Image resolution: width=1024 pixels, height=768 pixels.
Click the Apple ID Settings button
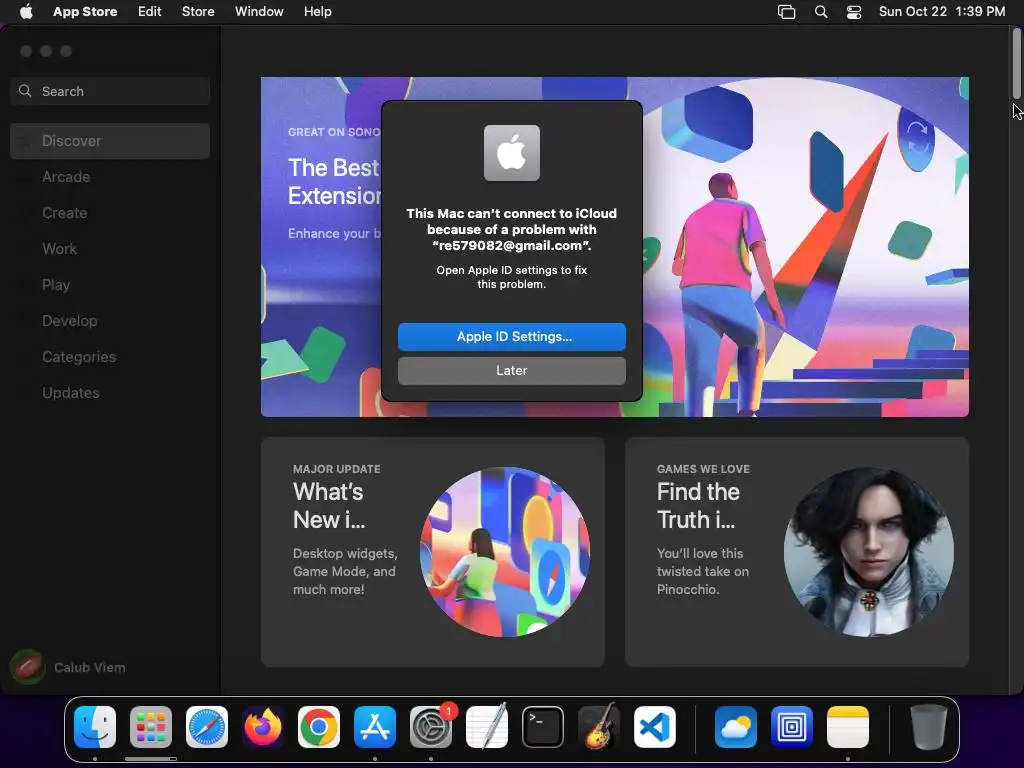tap(511, 336)
